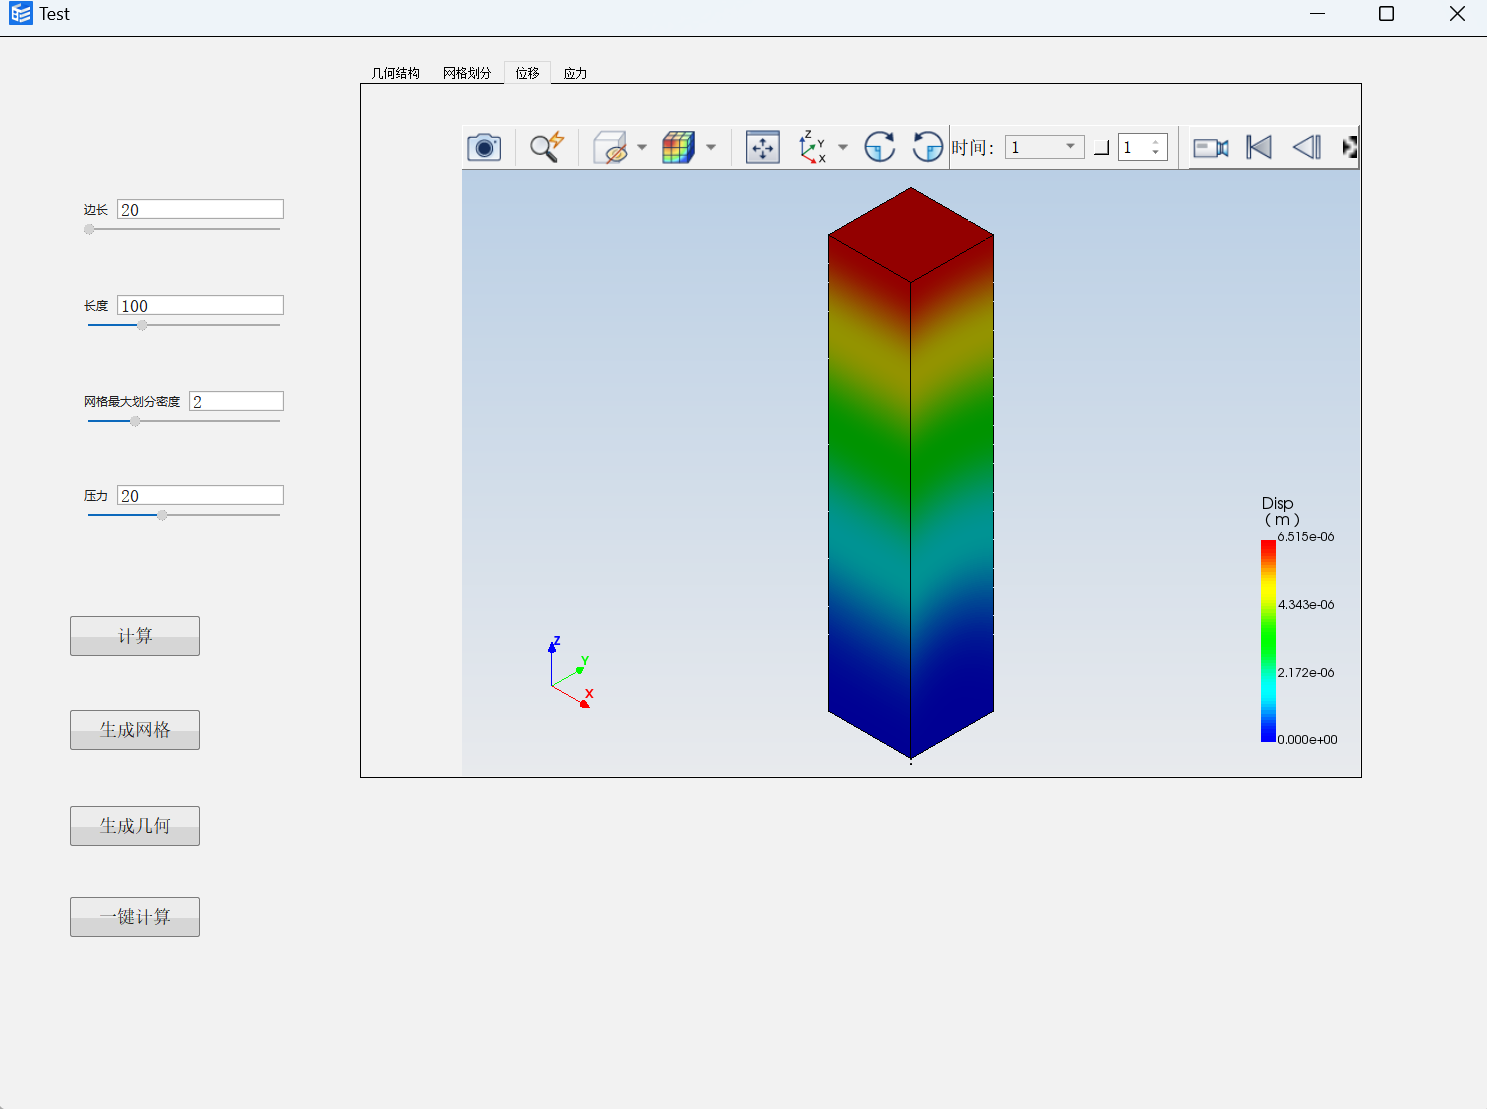The image size is (1487, 1109).
Task: Click legend value 2.172e-06
Action: 1306,673
